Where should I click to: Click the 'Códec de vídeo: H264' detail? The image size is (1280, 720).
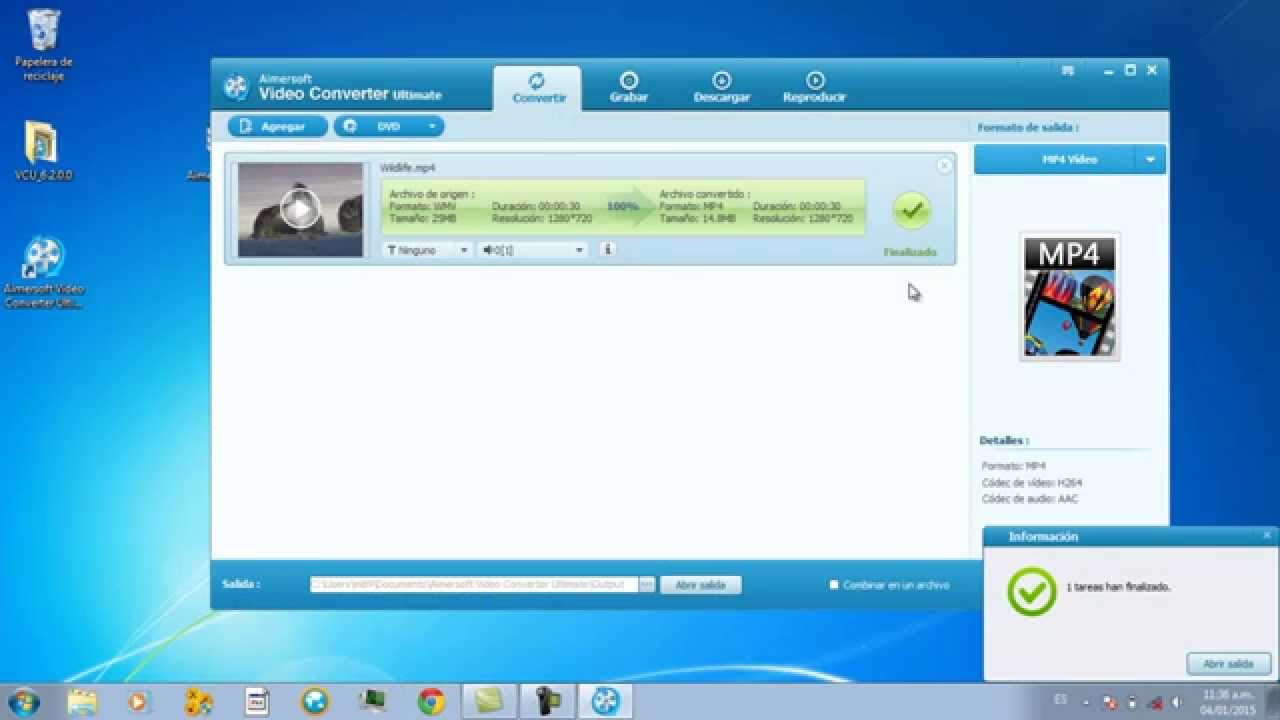[x=1032, y=482]
